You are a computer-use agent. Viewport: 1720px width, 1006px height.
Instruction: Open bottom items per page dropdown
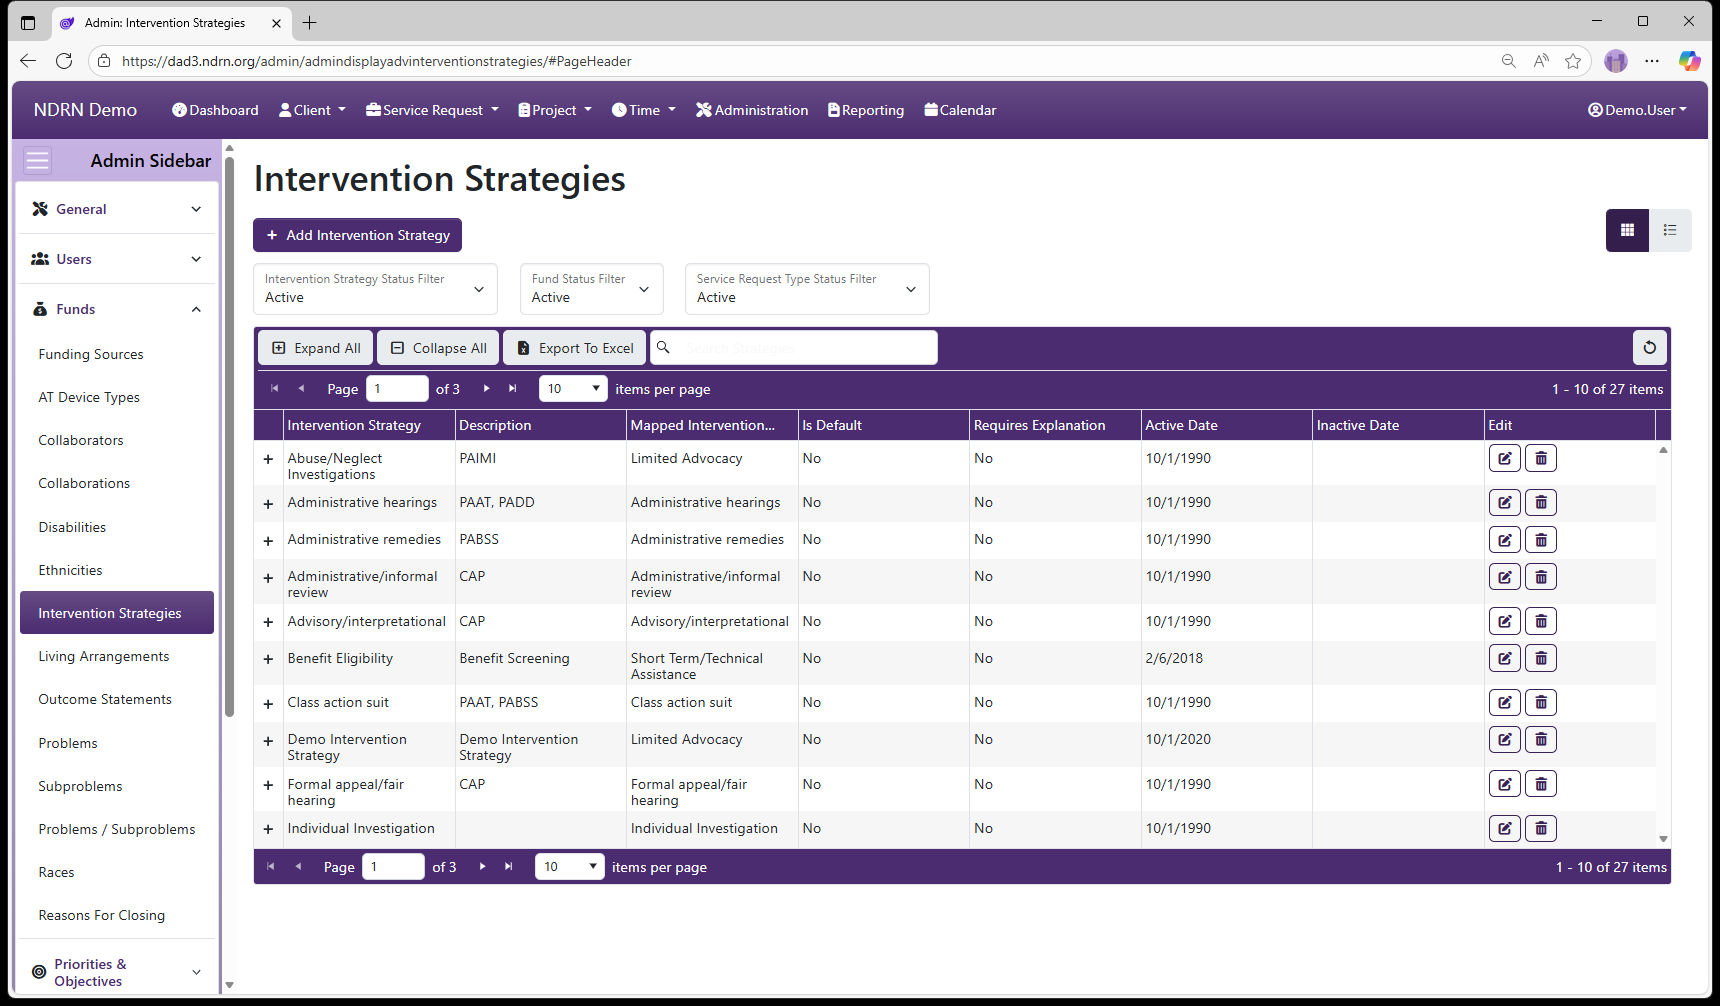pyautogui.click(x=570, y=866)
